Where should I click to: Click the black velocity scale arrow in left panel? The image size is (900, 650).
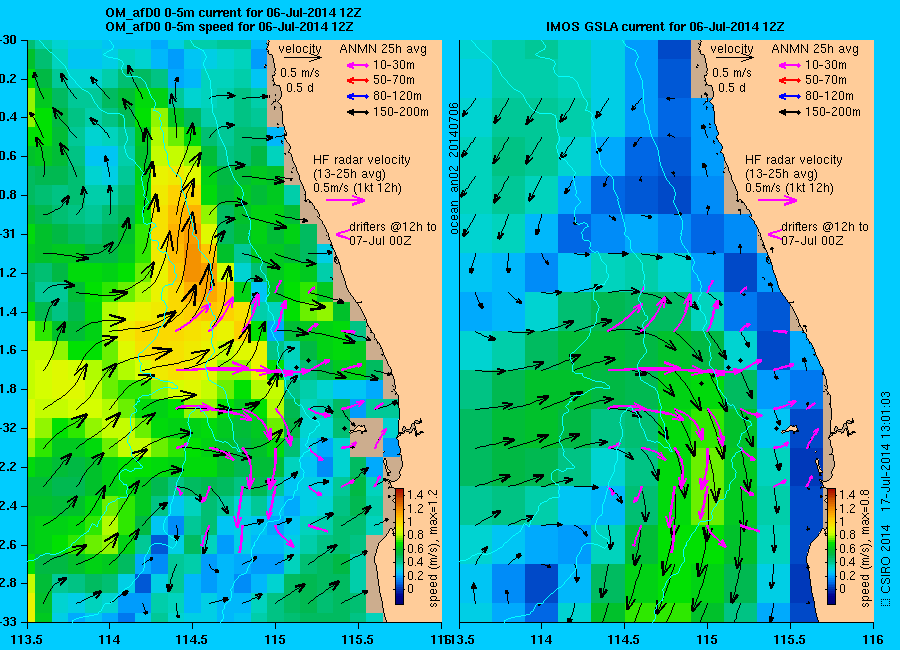tap(302, 57)
